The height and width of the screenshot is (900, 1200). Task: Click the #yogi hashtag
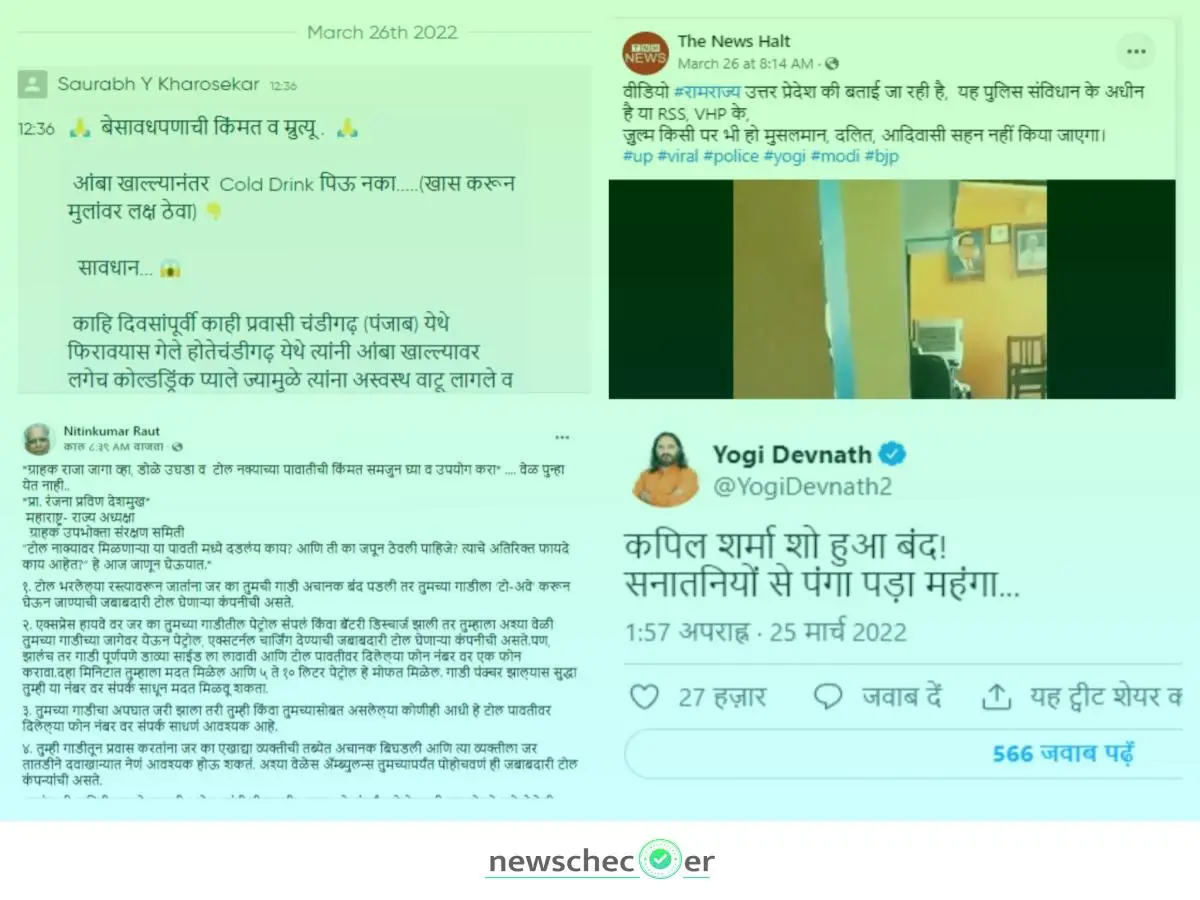point(785,156)
